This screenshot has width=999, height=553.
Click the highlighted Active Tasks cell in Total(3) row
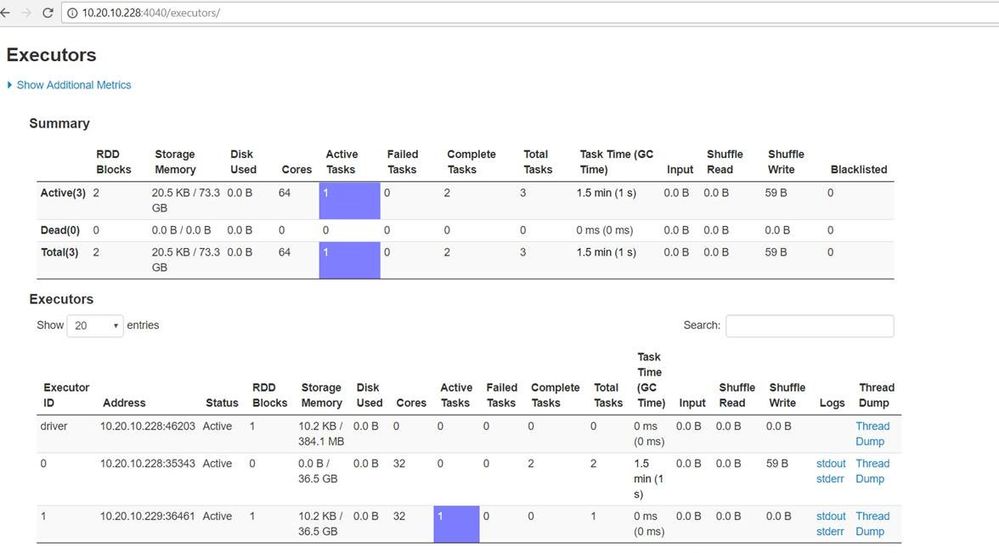[x=349, y=260]
